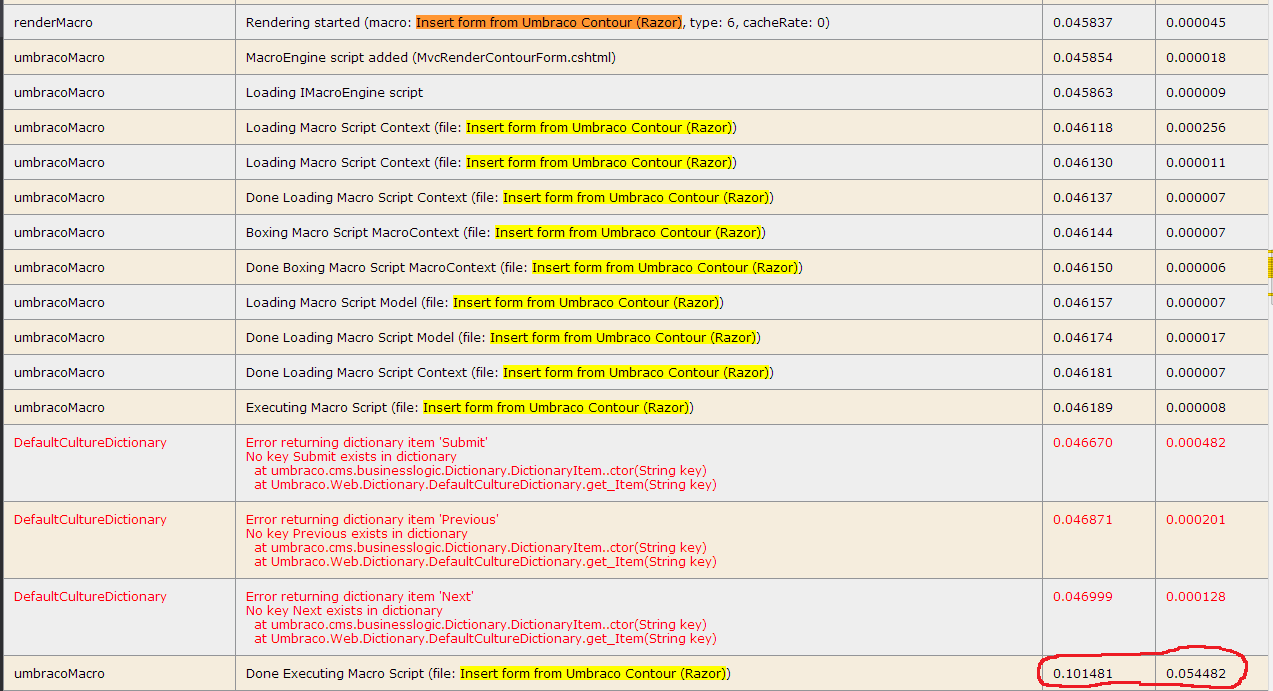This screenshot has width=1273, height=691.
Task: Click 'No key Next exists in dictionary' line
Action: pyautogui.click(x=344, y=610)
